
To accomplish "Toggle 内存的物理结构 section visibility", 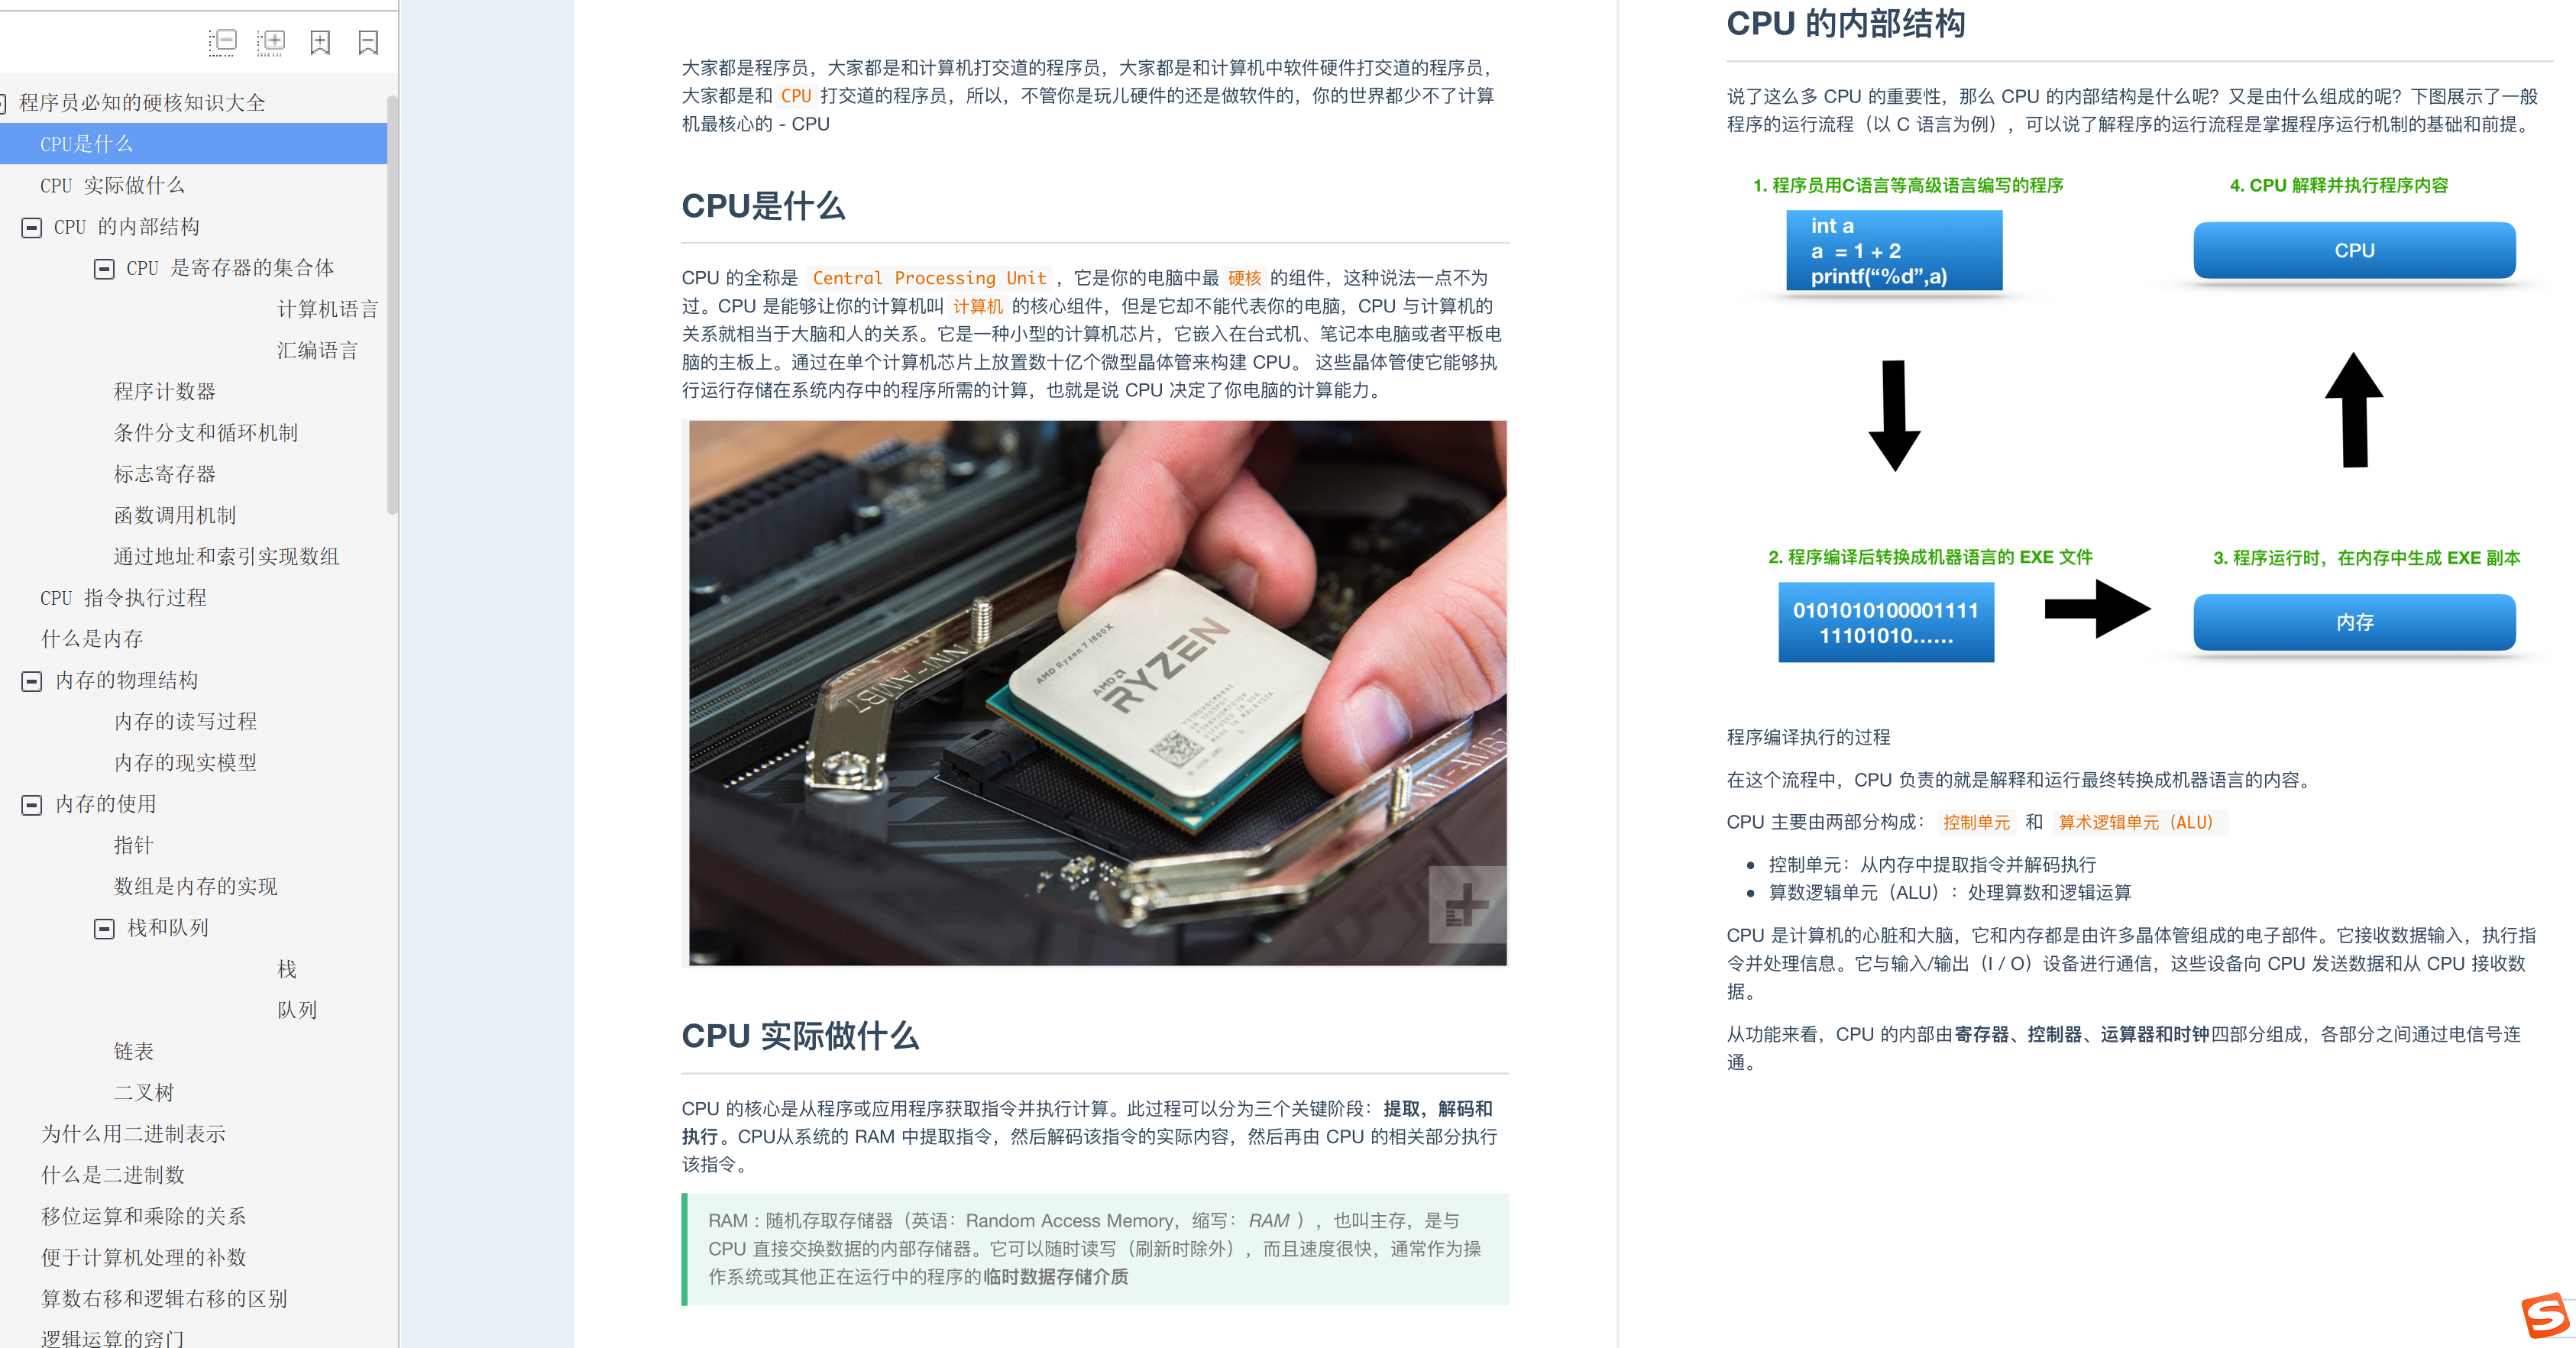I will click(x=25, y=680).
